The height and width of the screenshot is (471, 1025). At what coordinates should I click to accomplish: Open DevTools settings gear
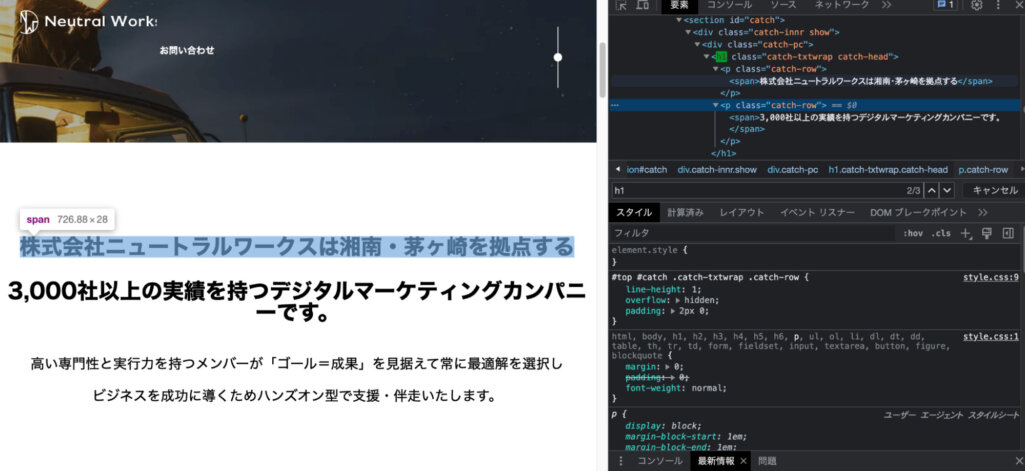[976, 5]
